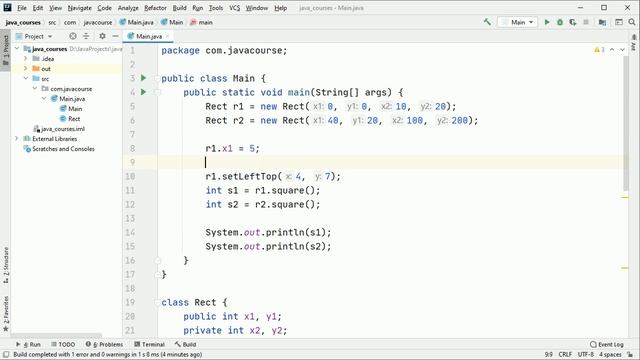Open the Navigate menu
This screenshot has height=360, width=640.
pyautogui.click(x=80, y=8)
